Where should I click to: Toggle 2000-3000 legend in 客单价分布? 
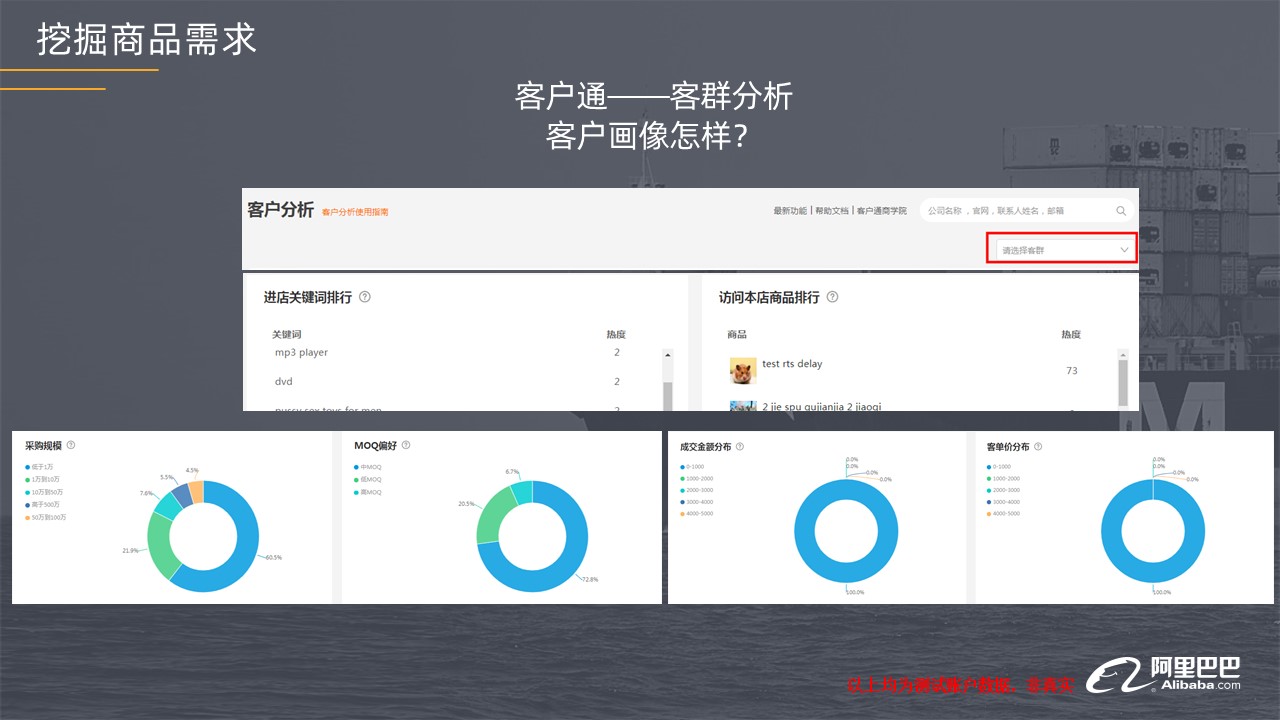pos(1003,490)
